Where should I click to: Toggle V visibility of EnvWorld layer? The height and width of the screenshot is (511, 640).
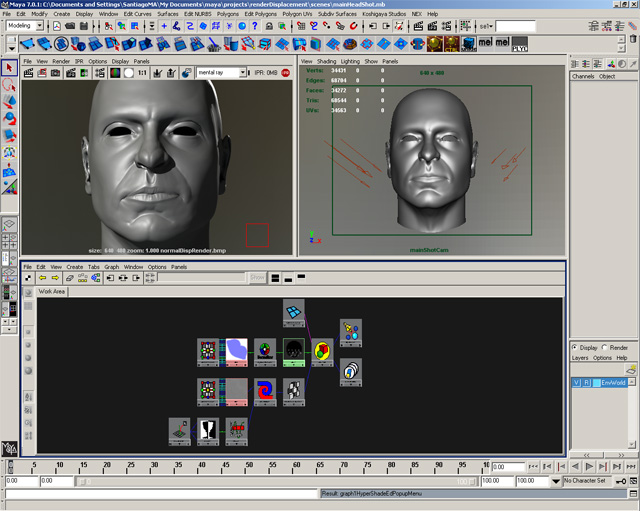tap(576, 383)
